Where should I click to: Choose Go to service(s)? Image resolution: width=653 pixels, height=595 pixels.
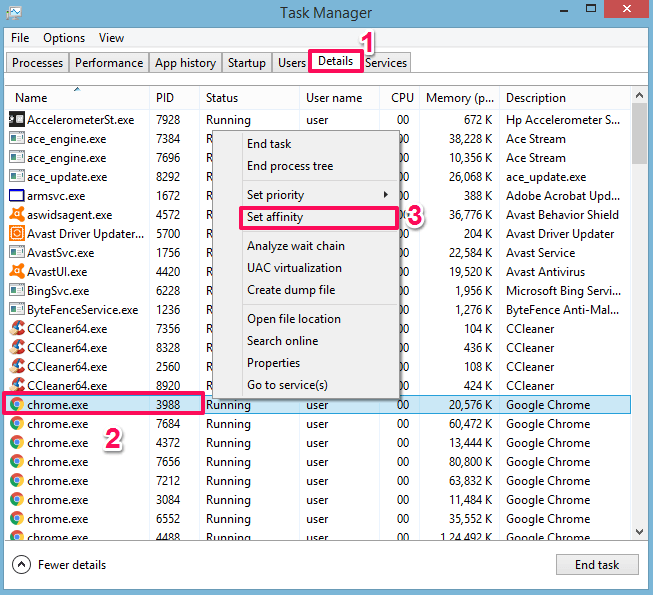click(318, 385)
